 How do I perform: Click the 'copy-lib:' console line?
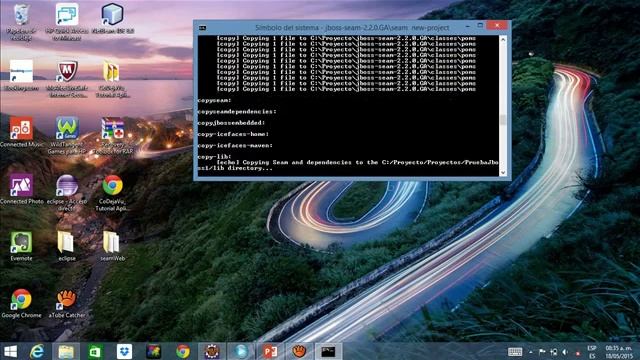coord(215,157)
